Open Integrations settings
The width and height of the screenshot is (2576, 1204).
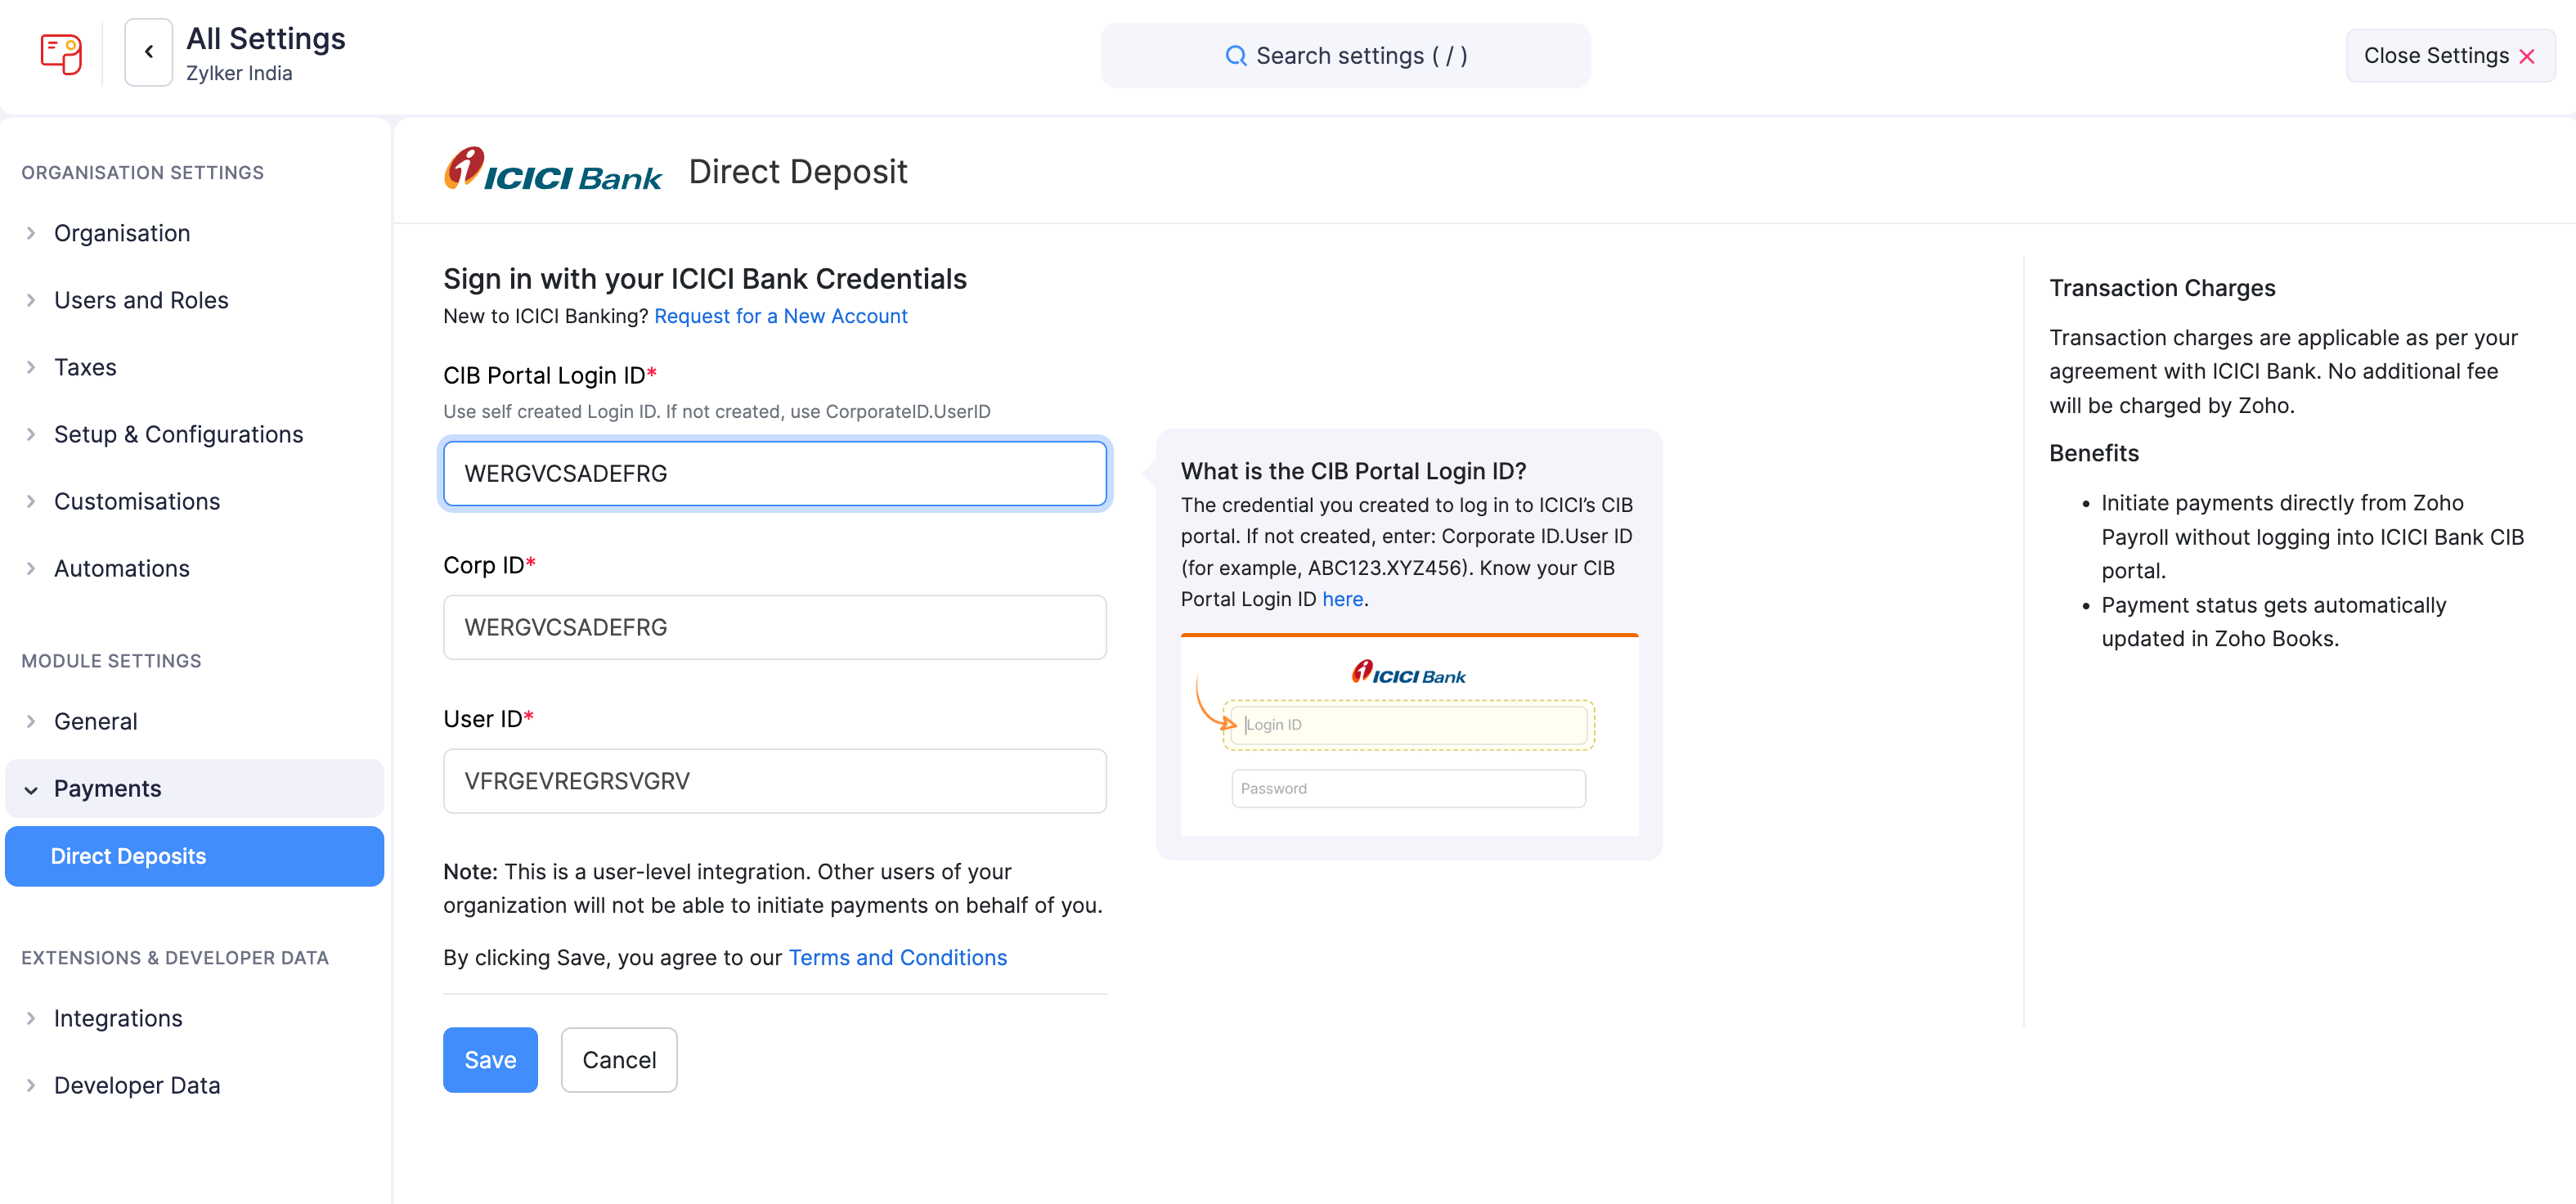pos(118,1018)
